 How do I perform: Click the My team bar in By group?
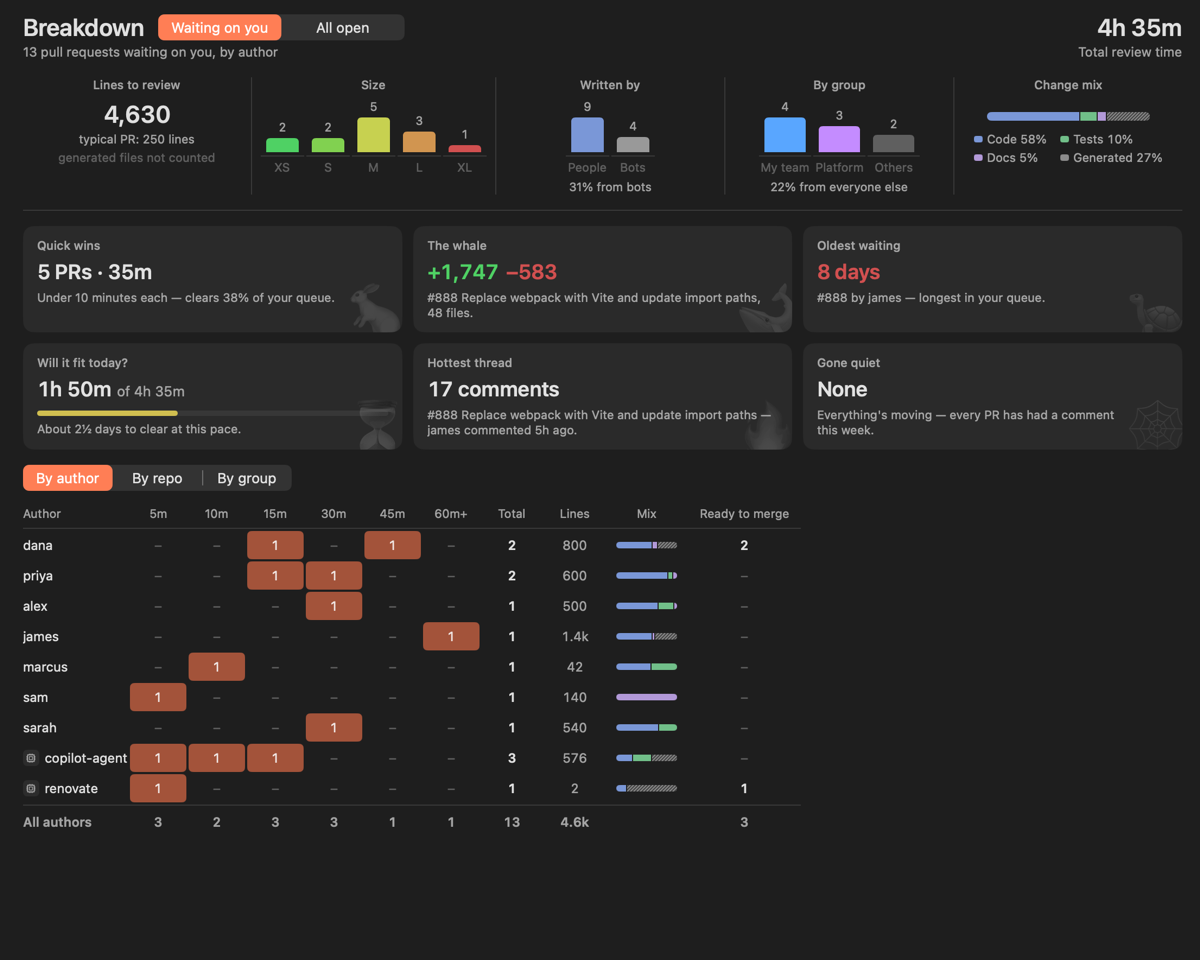point(785,135)
